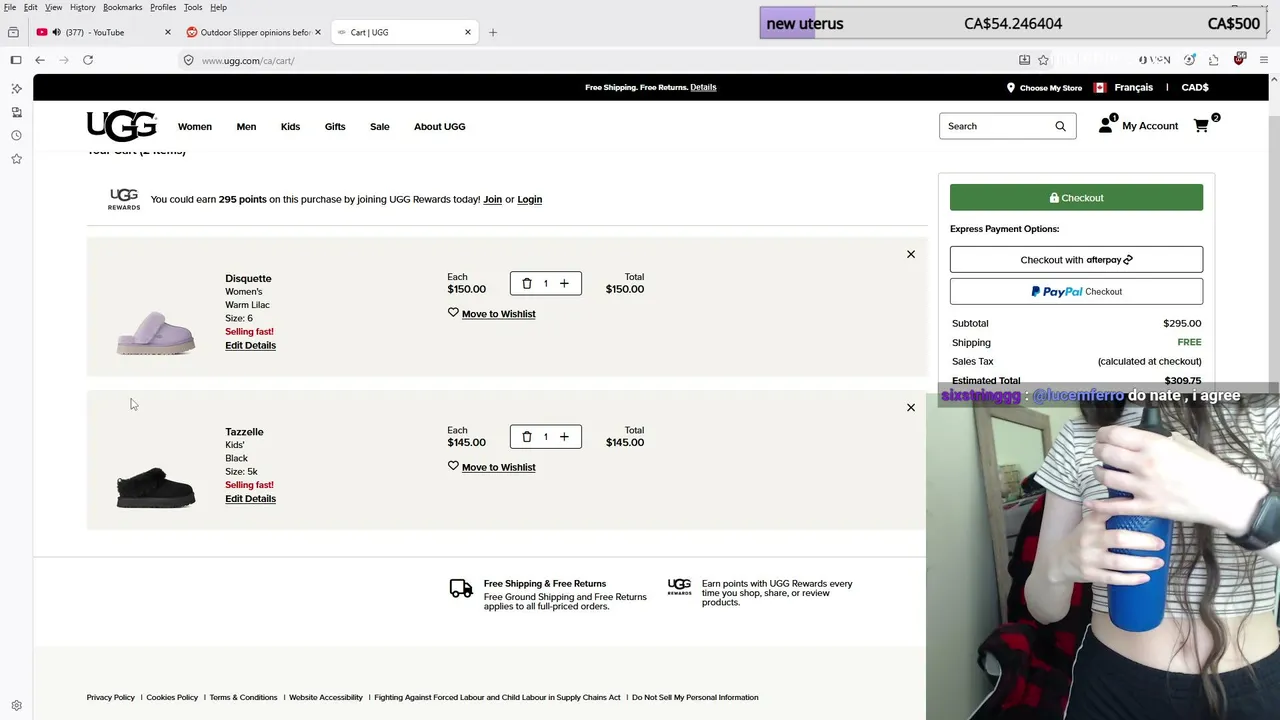Viewport: 1280px width, 720px height.
Task: Click Edit Details for Tazzelle
Action: pos(250,498)
